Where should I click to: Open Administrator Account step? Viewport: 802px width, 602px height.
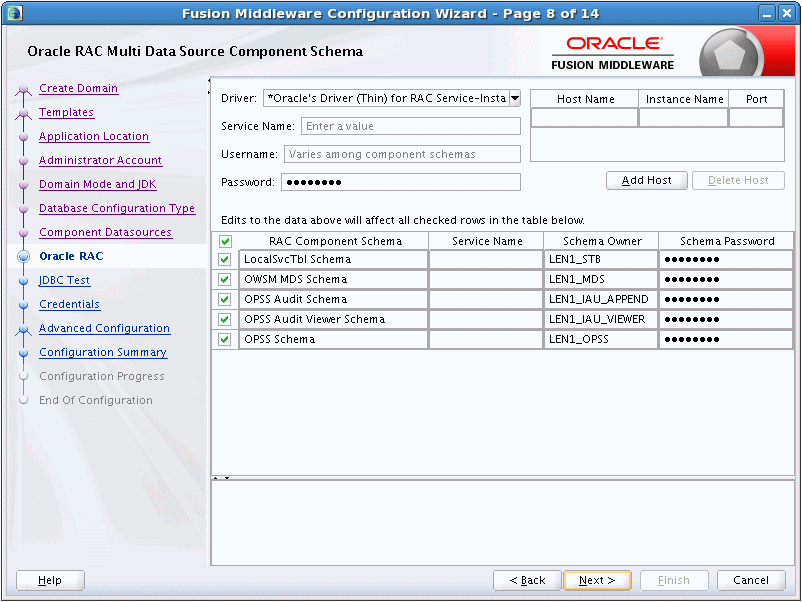tap(100, 160)
